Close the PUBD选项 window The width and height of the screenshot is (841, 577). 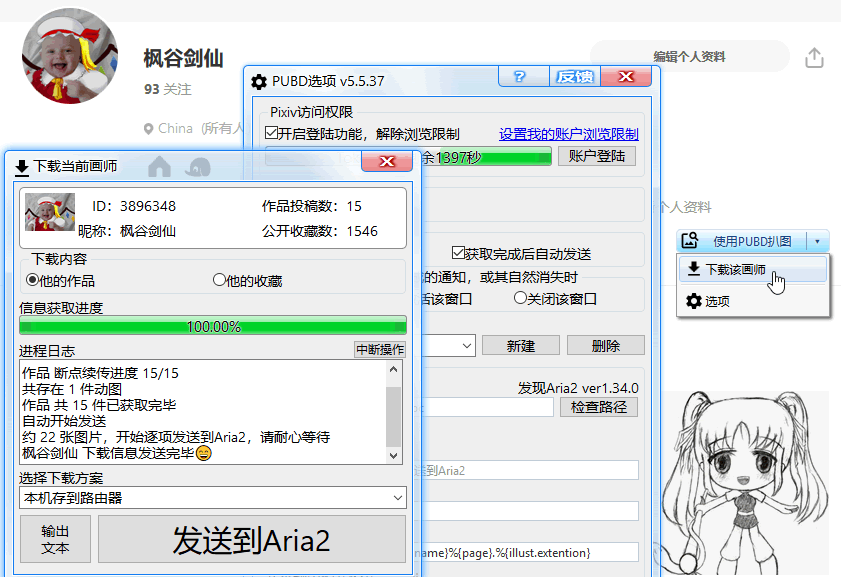(626, 77)
